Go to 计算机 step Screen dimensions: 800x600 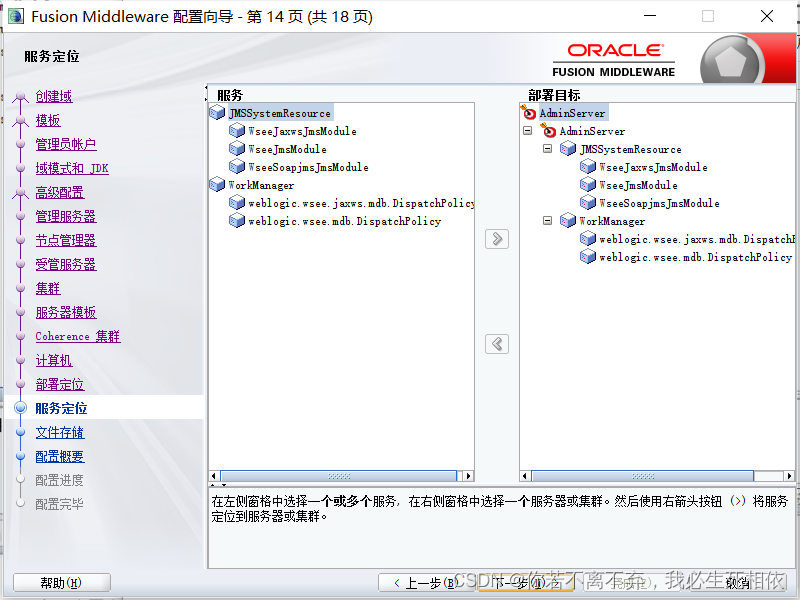tap(54, 360)
